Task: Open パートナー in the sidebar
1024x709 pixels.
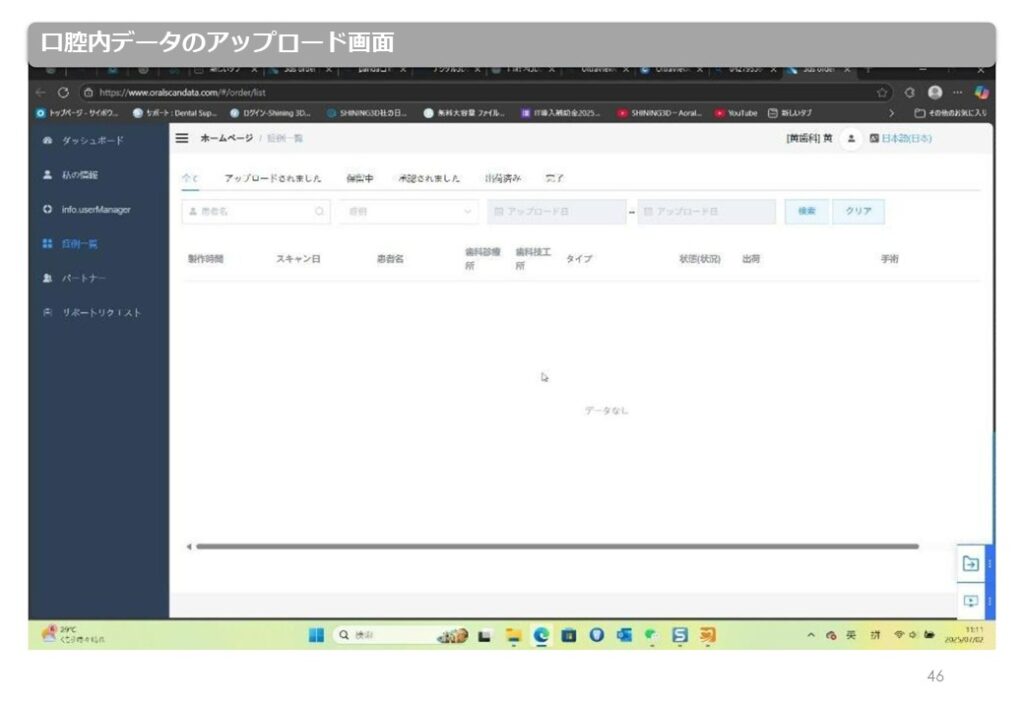Action: (84, 278)
